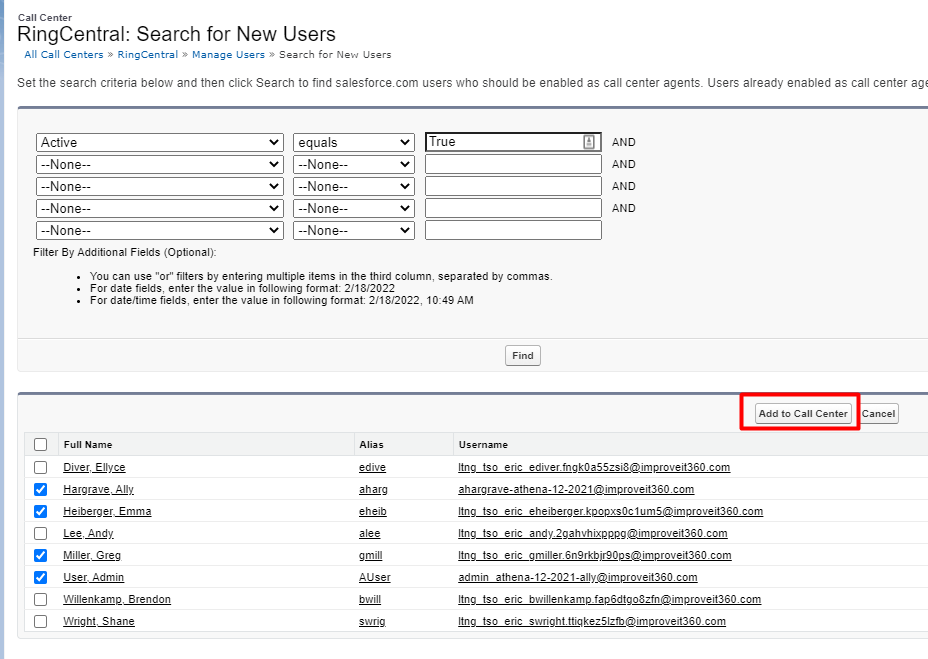The height and width of the screenshot is (659, 928).
Task: Uncheck the box for Hargrave, Ally
Action: coord(40,489)
